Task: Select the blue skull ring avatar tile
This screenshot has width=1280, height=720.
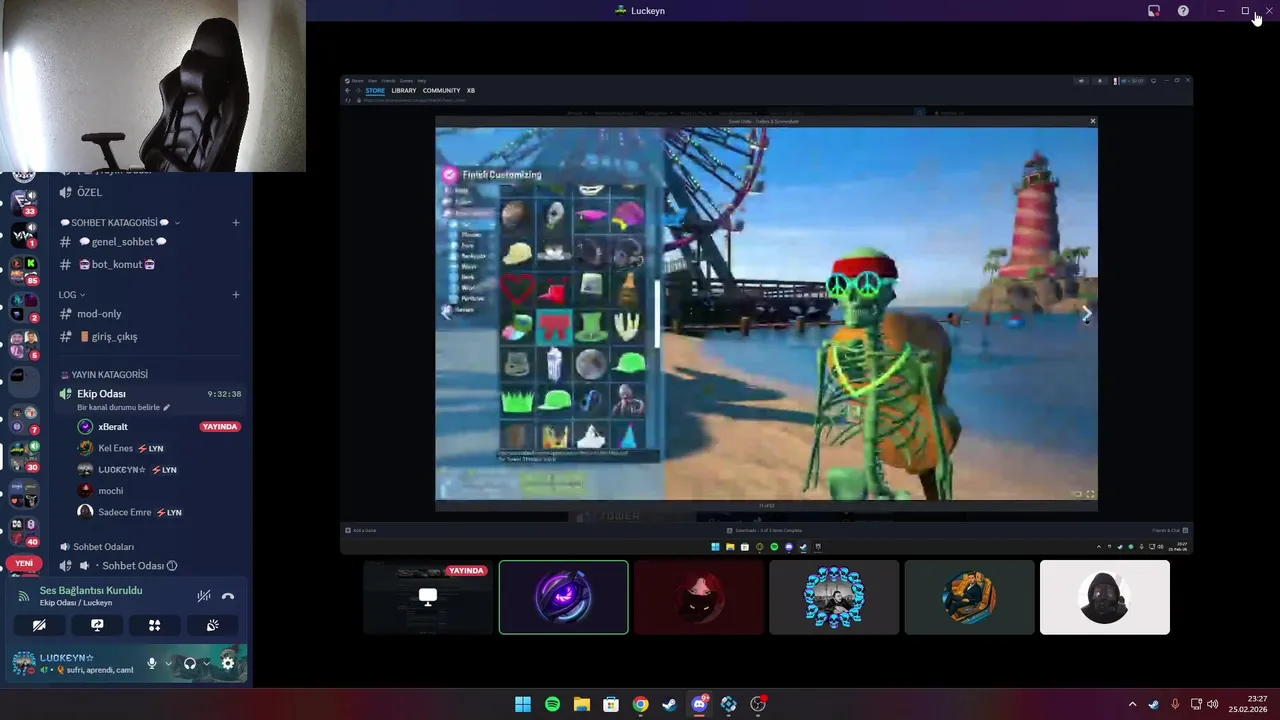Action: click(834, 597)
